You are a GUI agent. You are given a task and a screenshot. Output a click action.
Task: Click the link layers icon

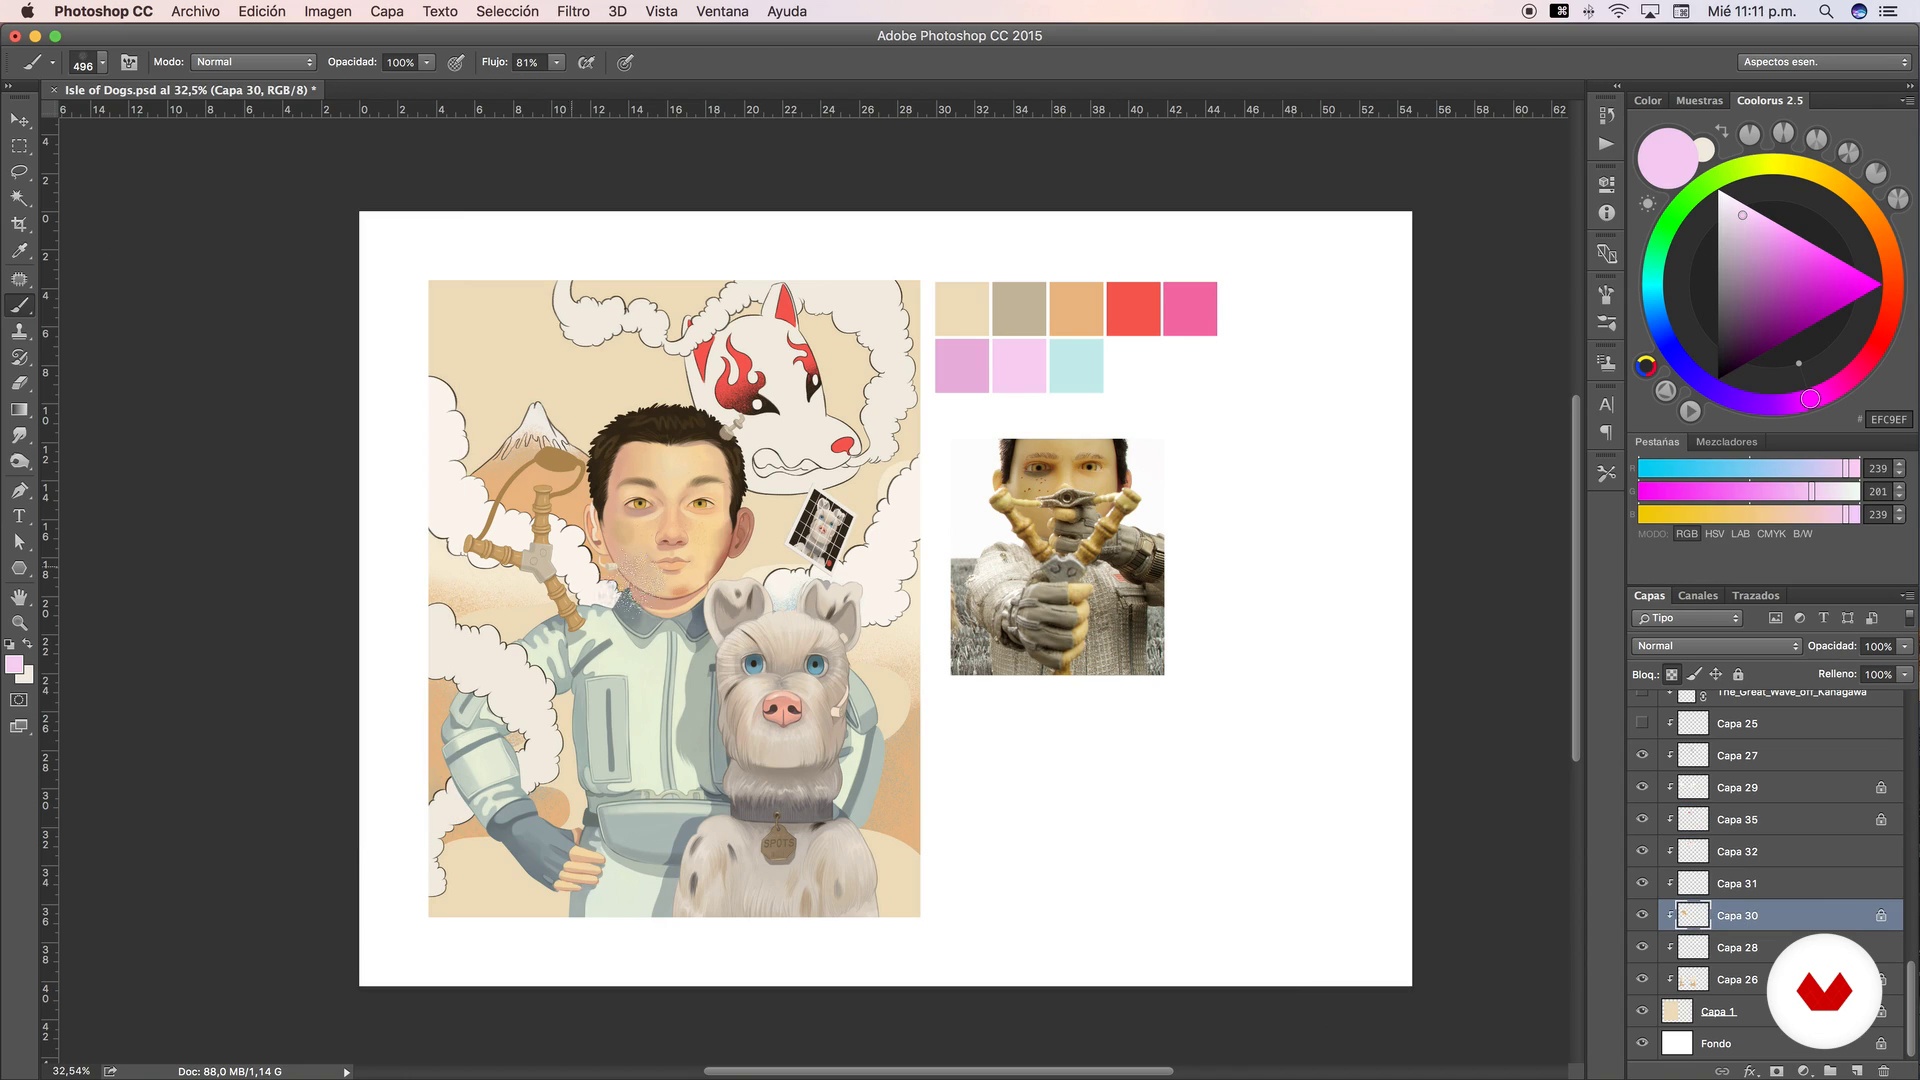pyautogui.click(x=1722, y=1071)
